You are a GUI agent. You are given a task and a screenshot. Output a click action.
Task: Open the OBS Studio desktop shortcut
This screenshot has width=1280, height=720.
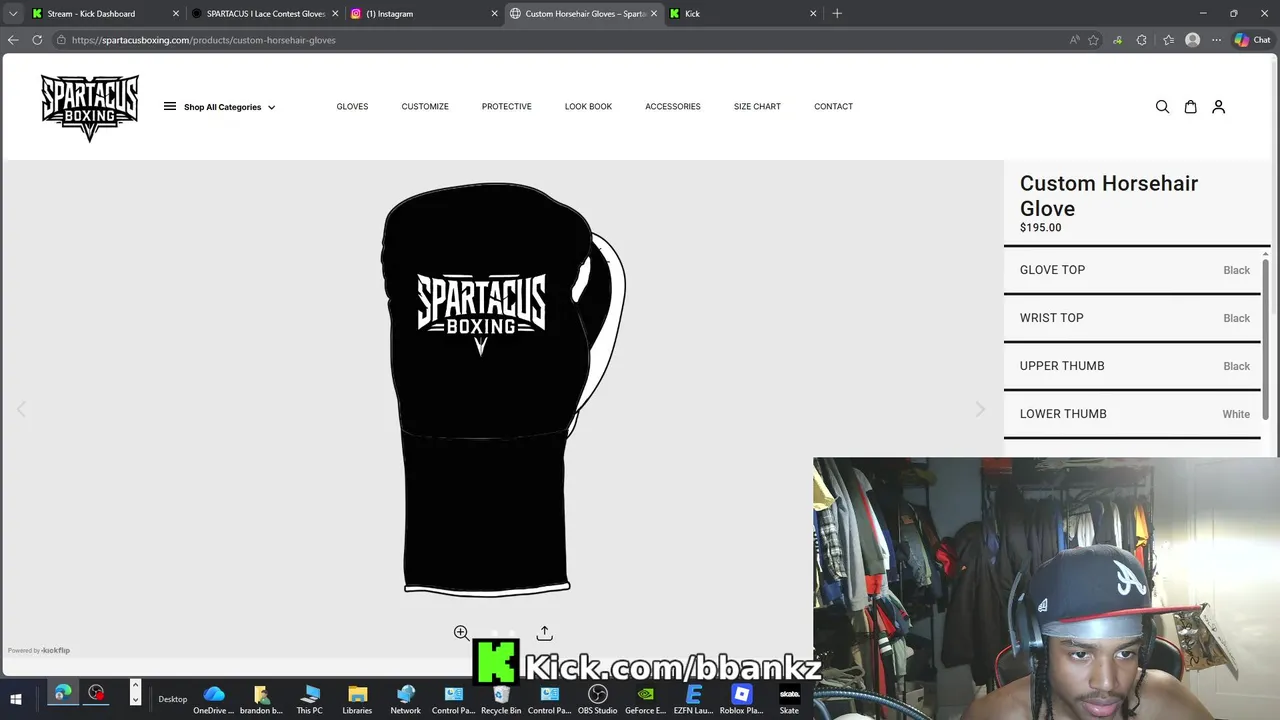pos(598,699)
